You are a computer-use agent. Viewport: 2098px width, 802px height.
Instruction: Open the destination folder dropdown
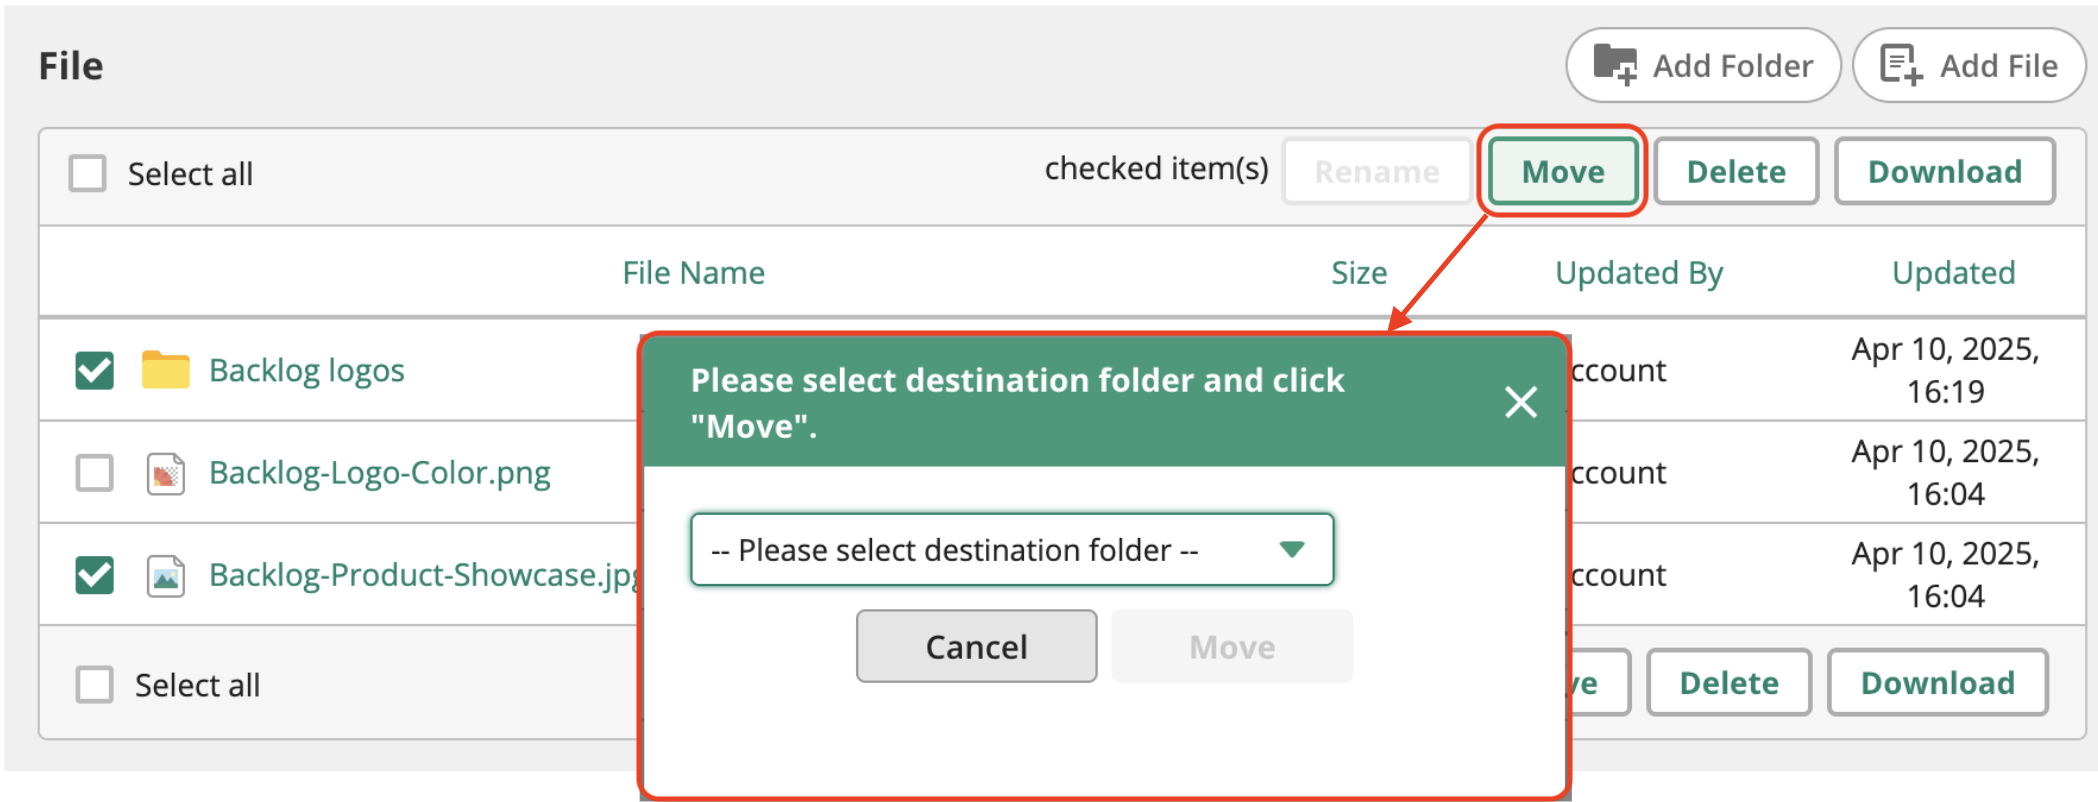(x=1012, y=549)
